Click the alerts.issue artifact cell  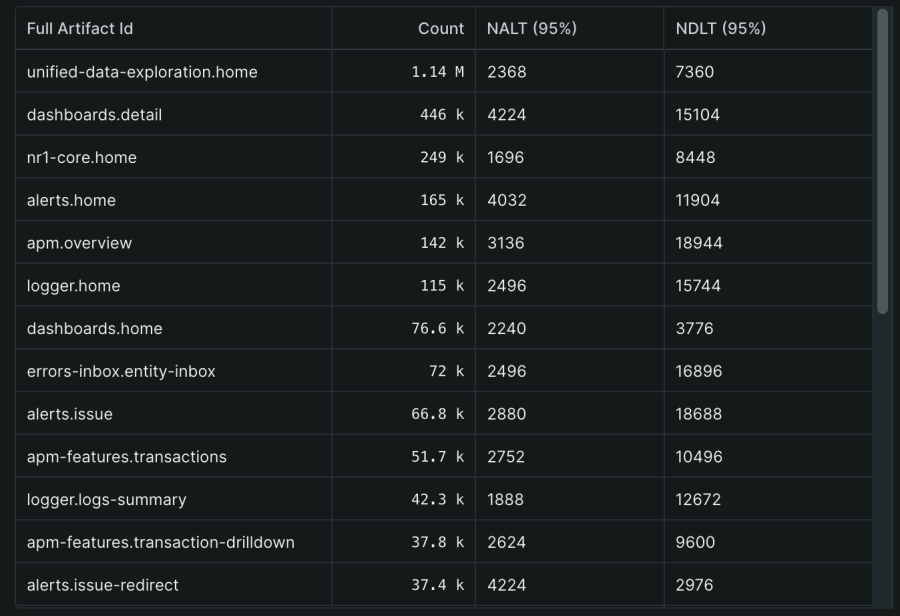pyautogui.click(x=69, y=414)
